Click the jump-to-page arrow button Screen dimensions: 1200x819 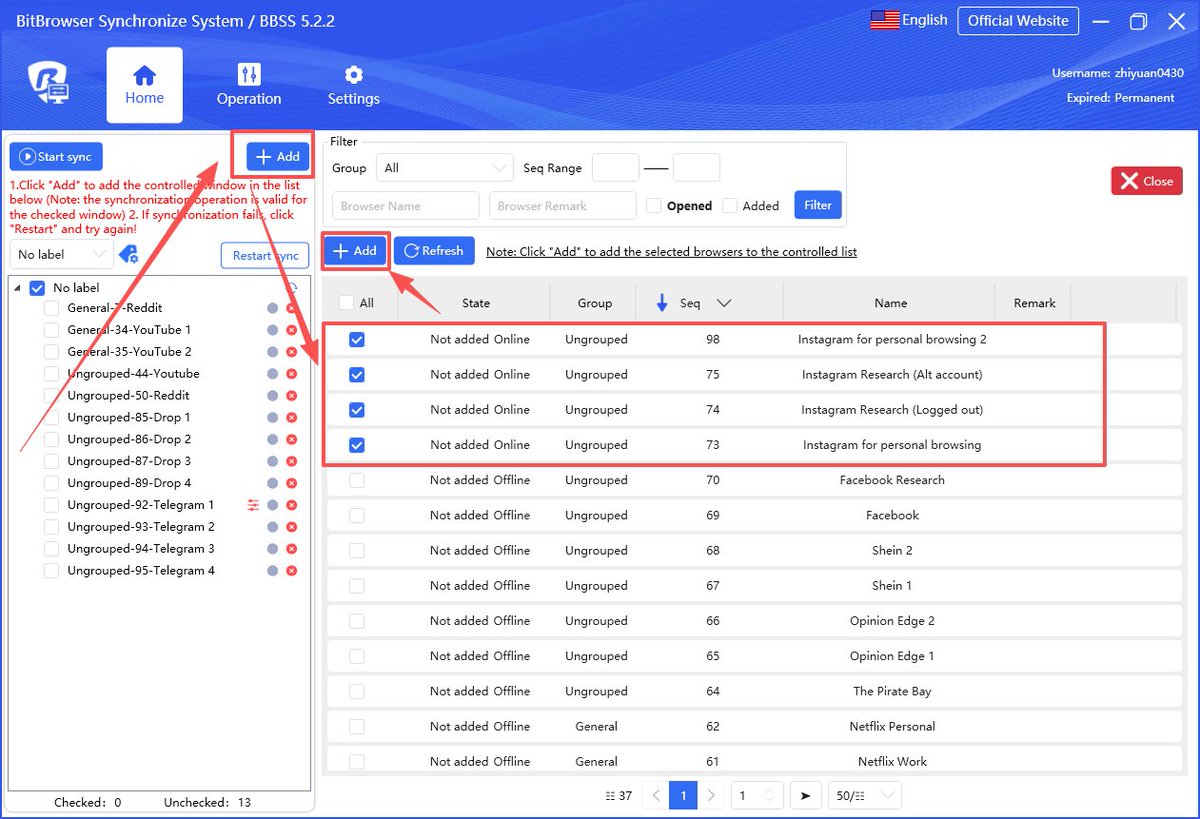click(x=805, y=796)
